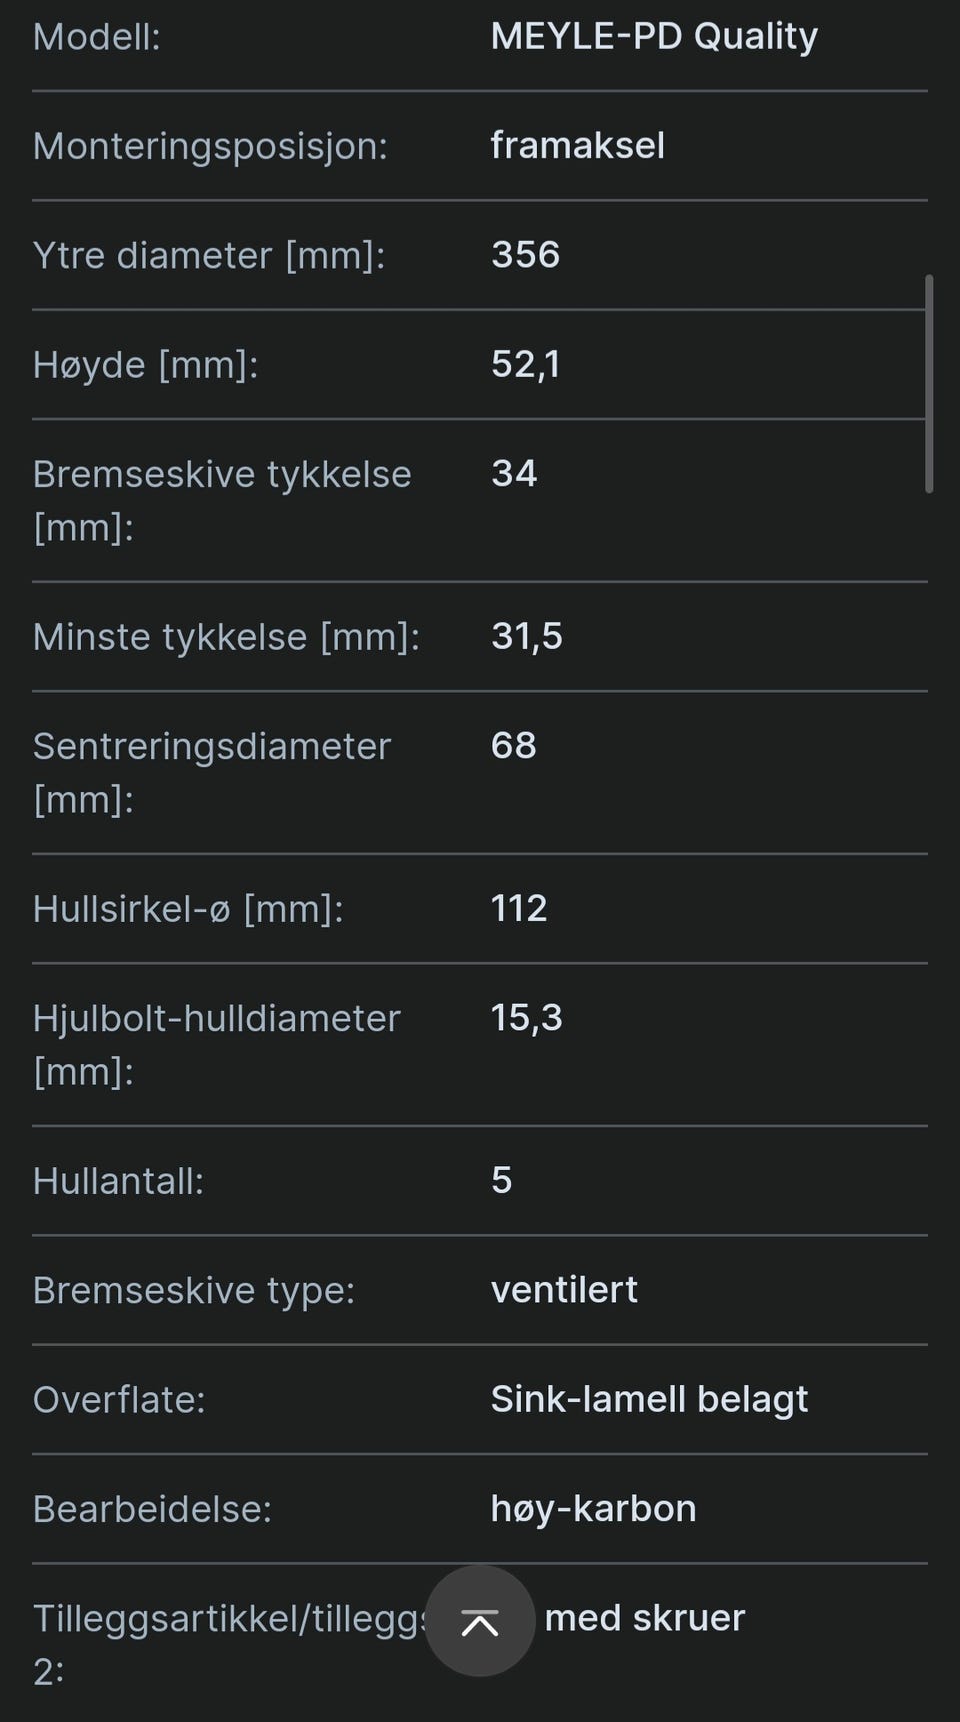Click the Hullsirkel-ø value 112
The height and width of the screenshot is (1722, 960).
pyautogui.click(x=518, y=908)
